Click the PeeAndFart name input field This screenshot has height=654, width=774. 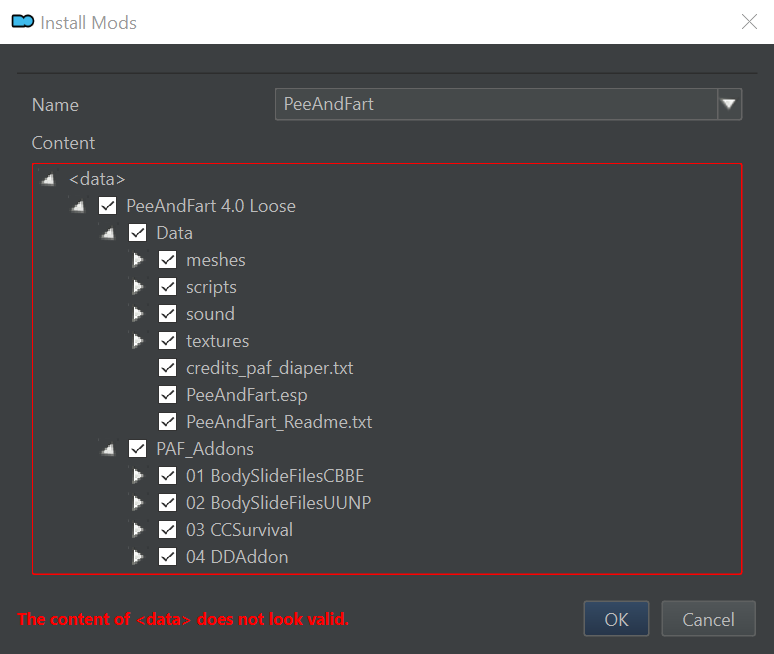click(x=496, y=104)
